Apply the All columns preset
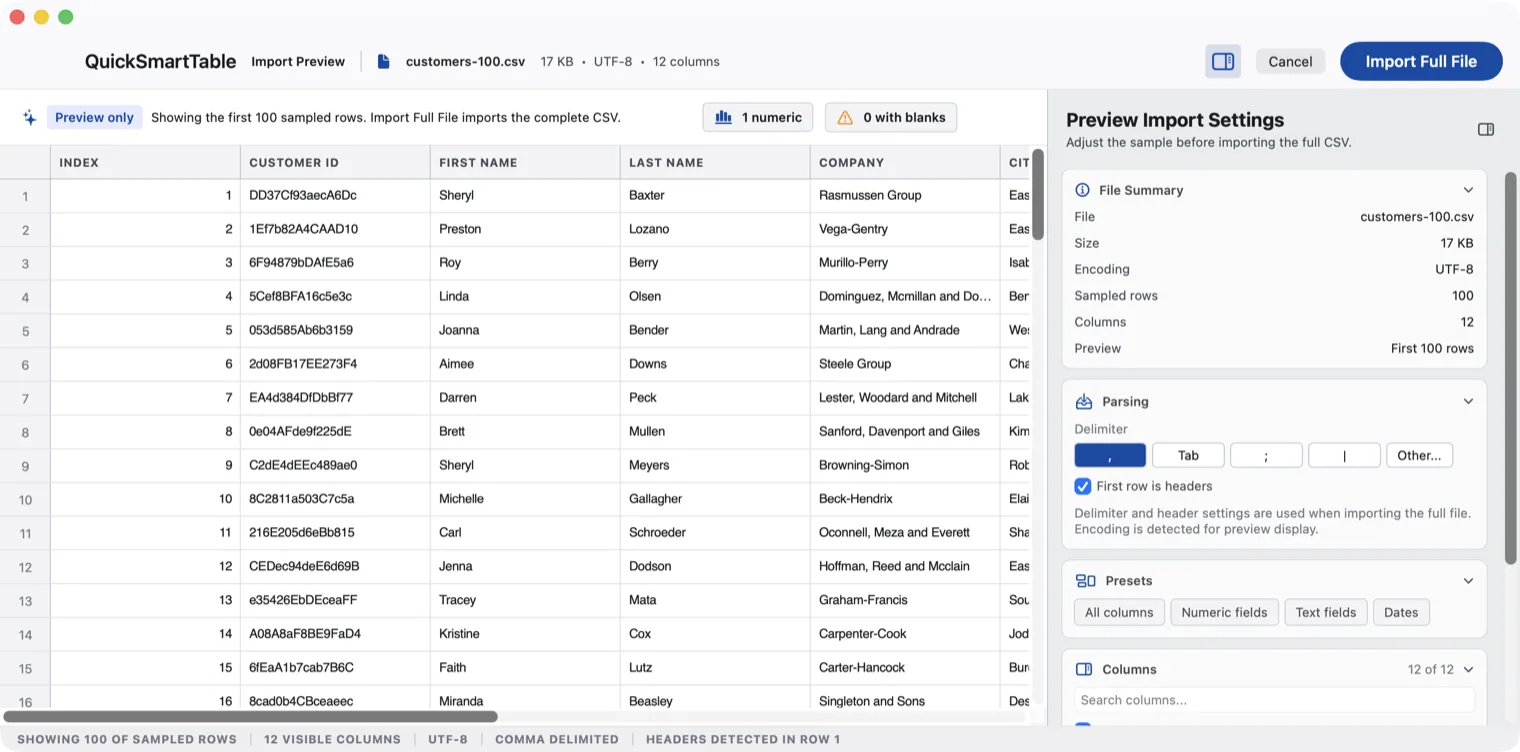 tap(1119, 612)
